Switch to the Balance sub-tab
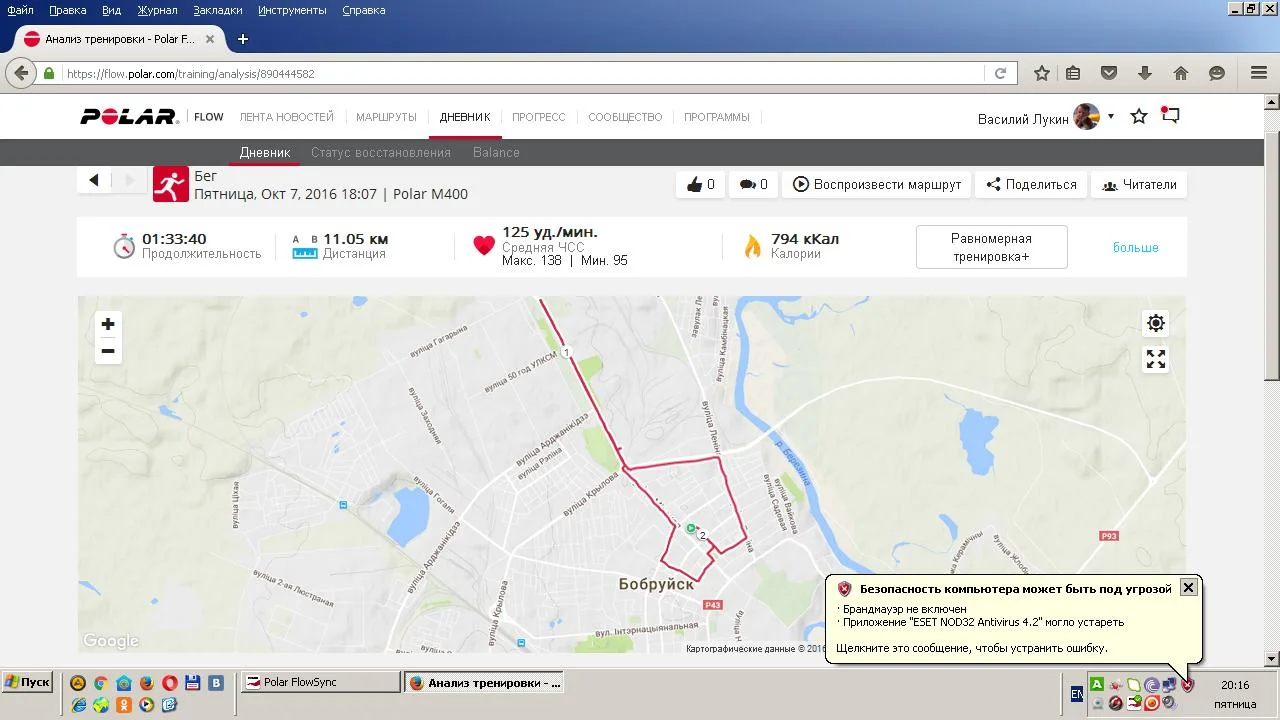The height and width of the screenshot is (720, 1280). coord(496,153)
